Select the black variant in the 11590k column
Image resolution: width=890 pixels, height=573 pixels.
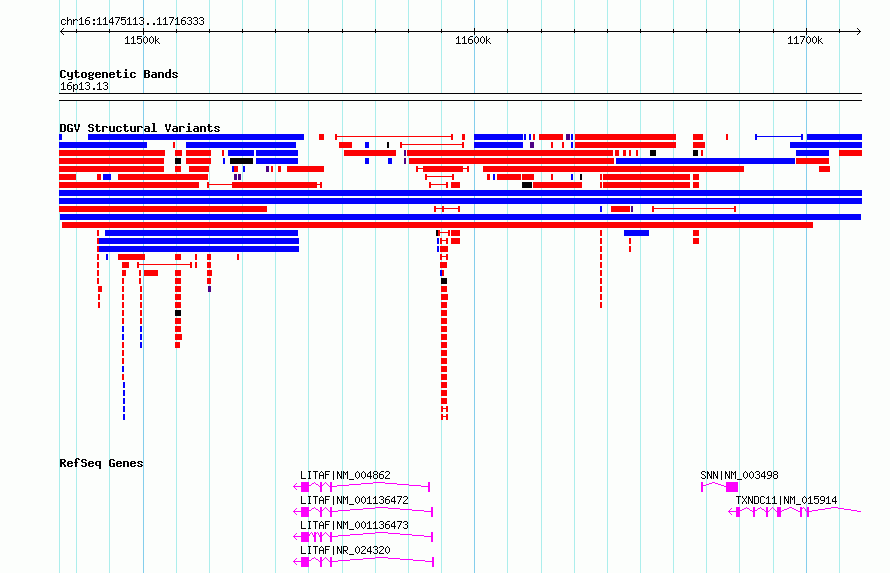[444, 281]
